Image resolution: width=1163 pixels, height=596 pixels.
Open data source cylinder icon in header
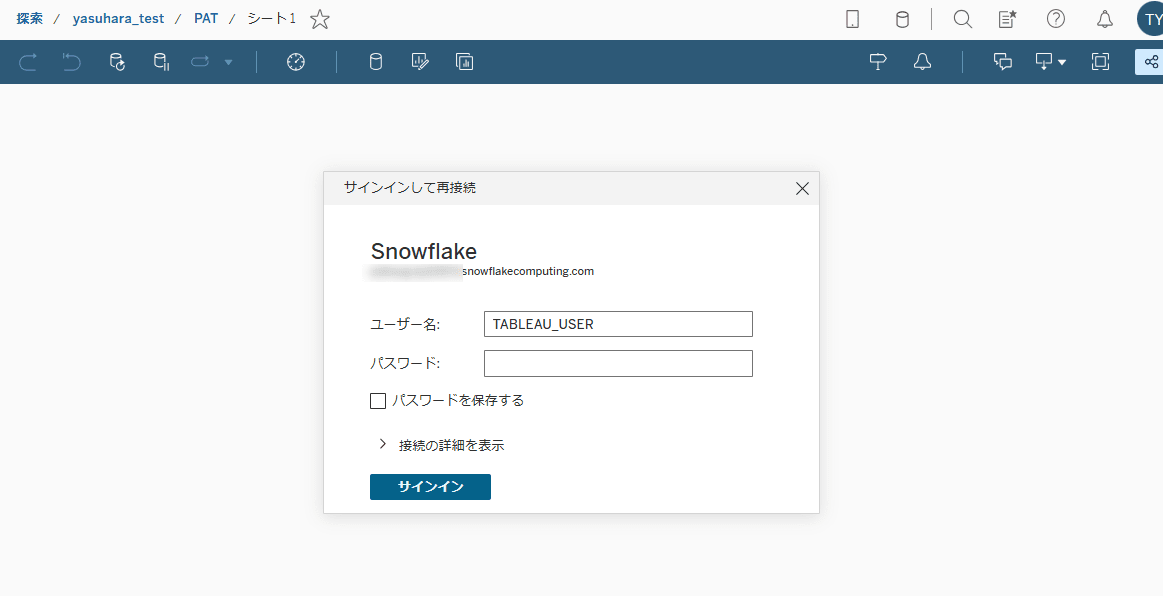point(902,19)
